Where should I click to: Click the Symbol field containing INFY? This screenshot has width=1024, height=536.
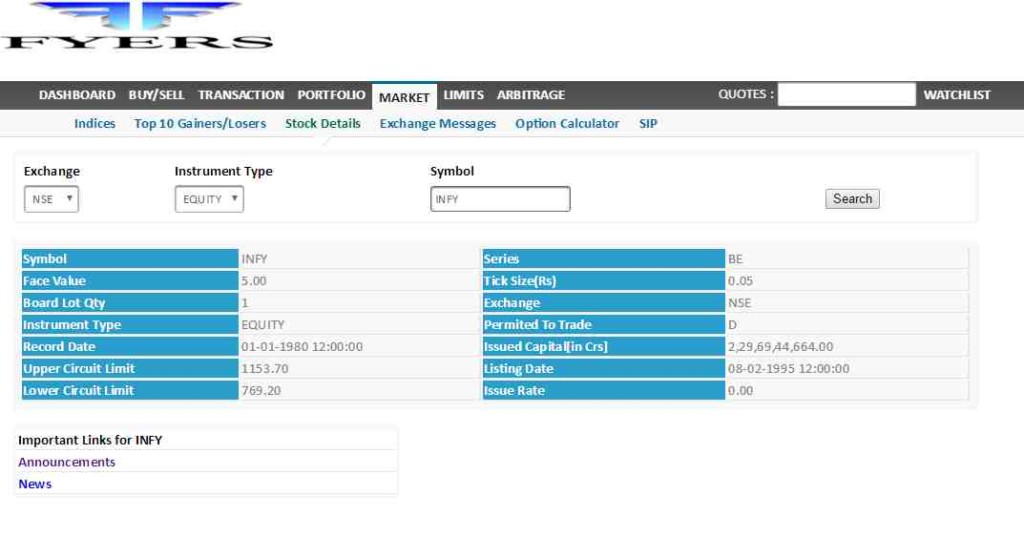coord(500,199)
